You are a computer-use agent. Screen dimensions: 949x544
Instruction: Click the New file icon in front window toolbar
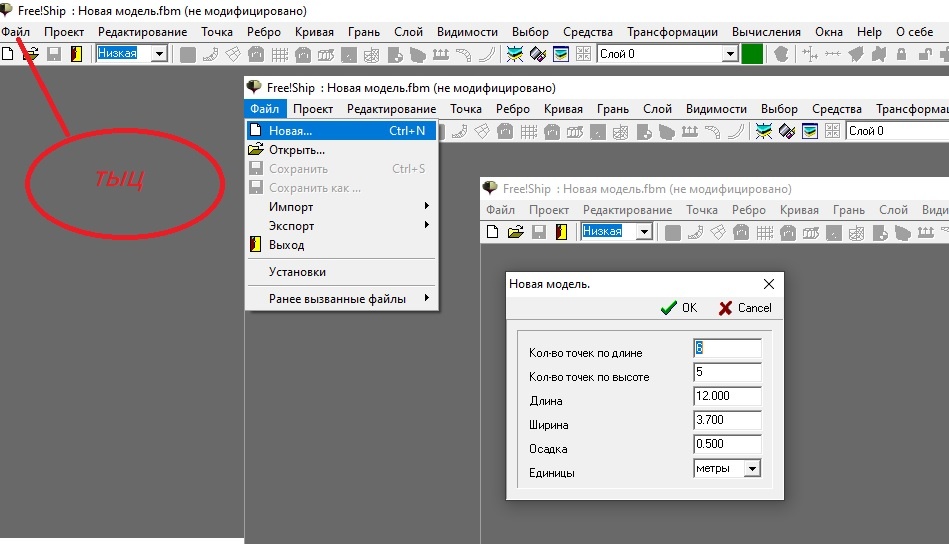pos(493,232)
